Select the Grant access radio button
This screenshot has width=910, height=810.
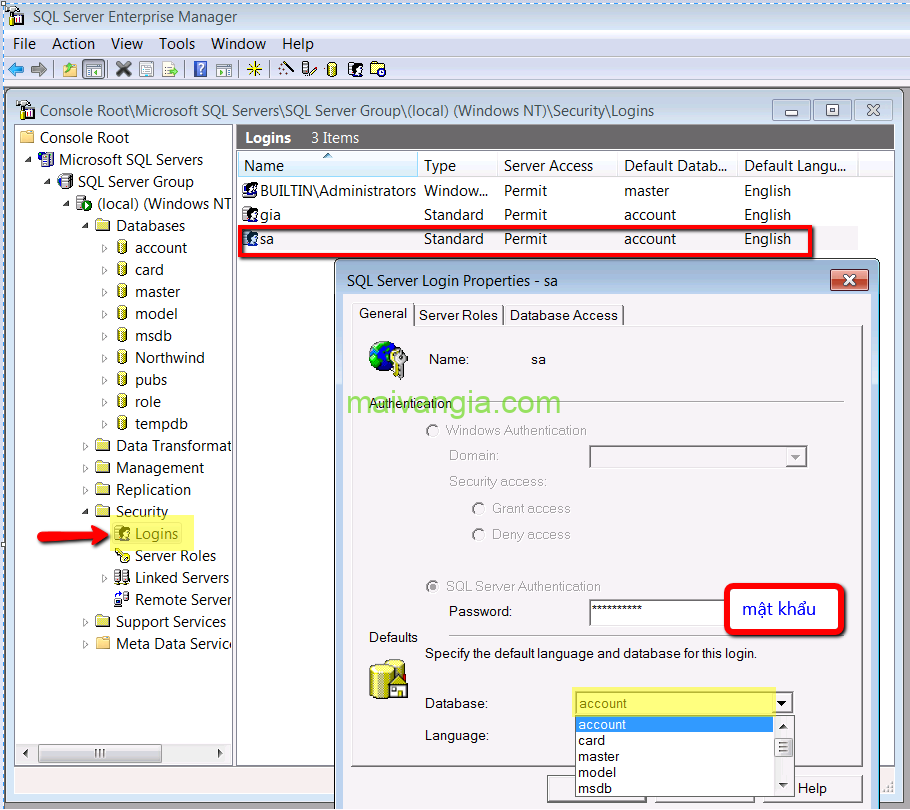(479, 509)
